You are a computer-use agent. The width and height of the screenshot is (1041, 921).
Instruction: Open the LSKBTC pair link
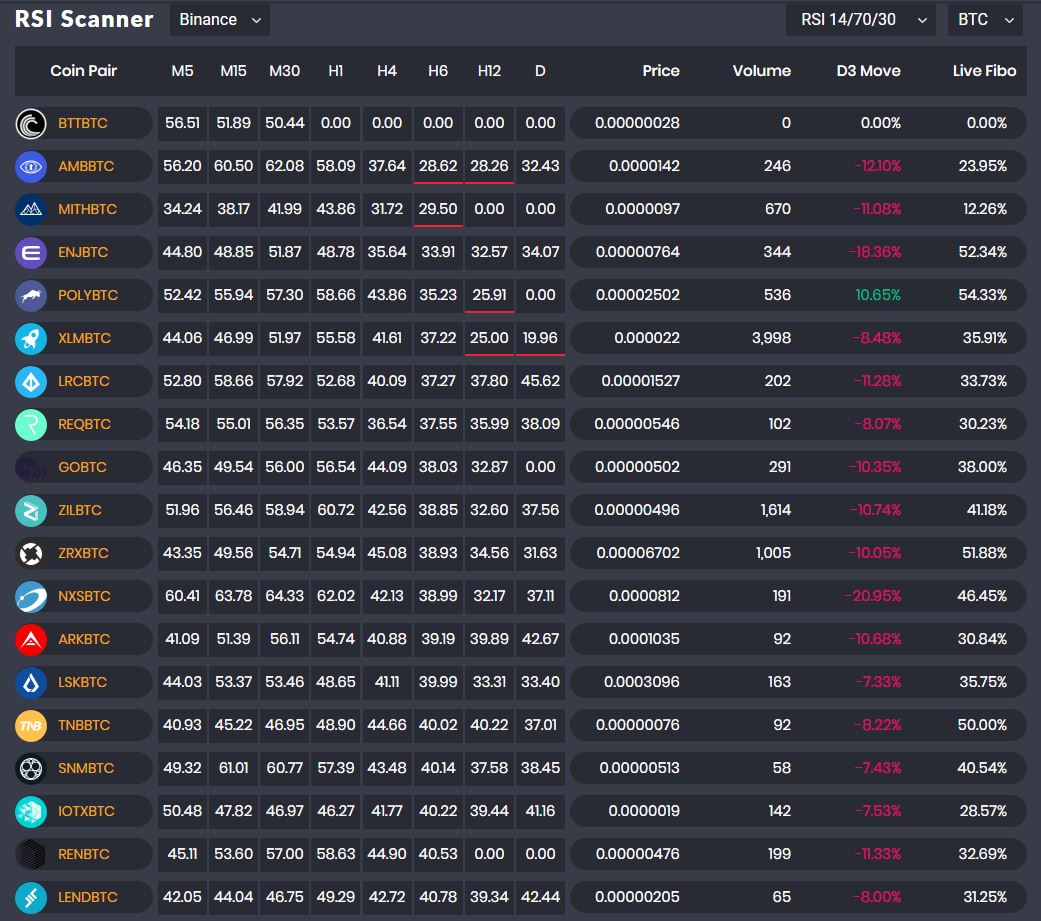pos(82,683)
